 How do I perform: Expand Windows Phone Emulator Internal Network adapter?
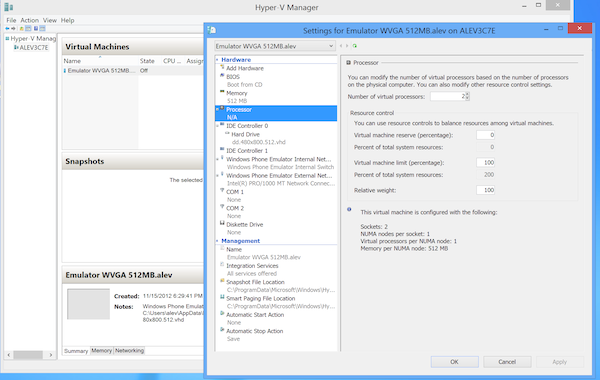(217, 159)
